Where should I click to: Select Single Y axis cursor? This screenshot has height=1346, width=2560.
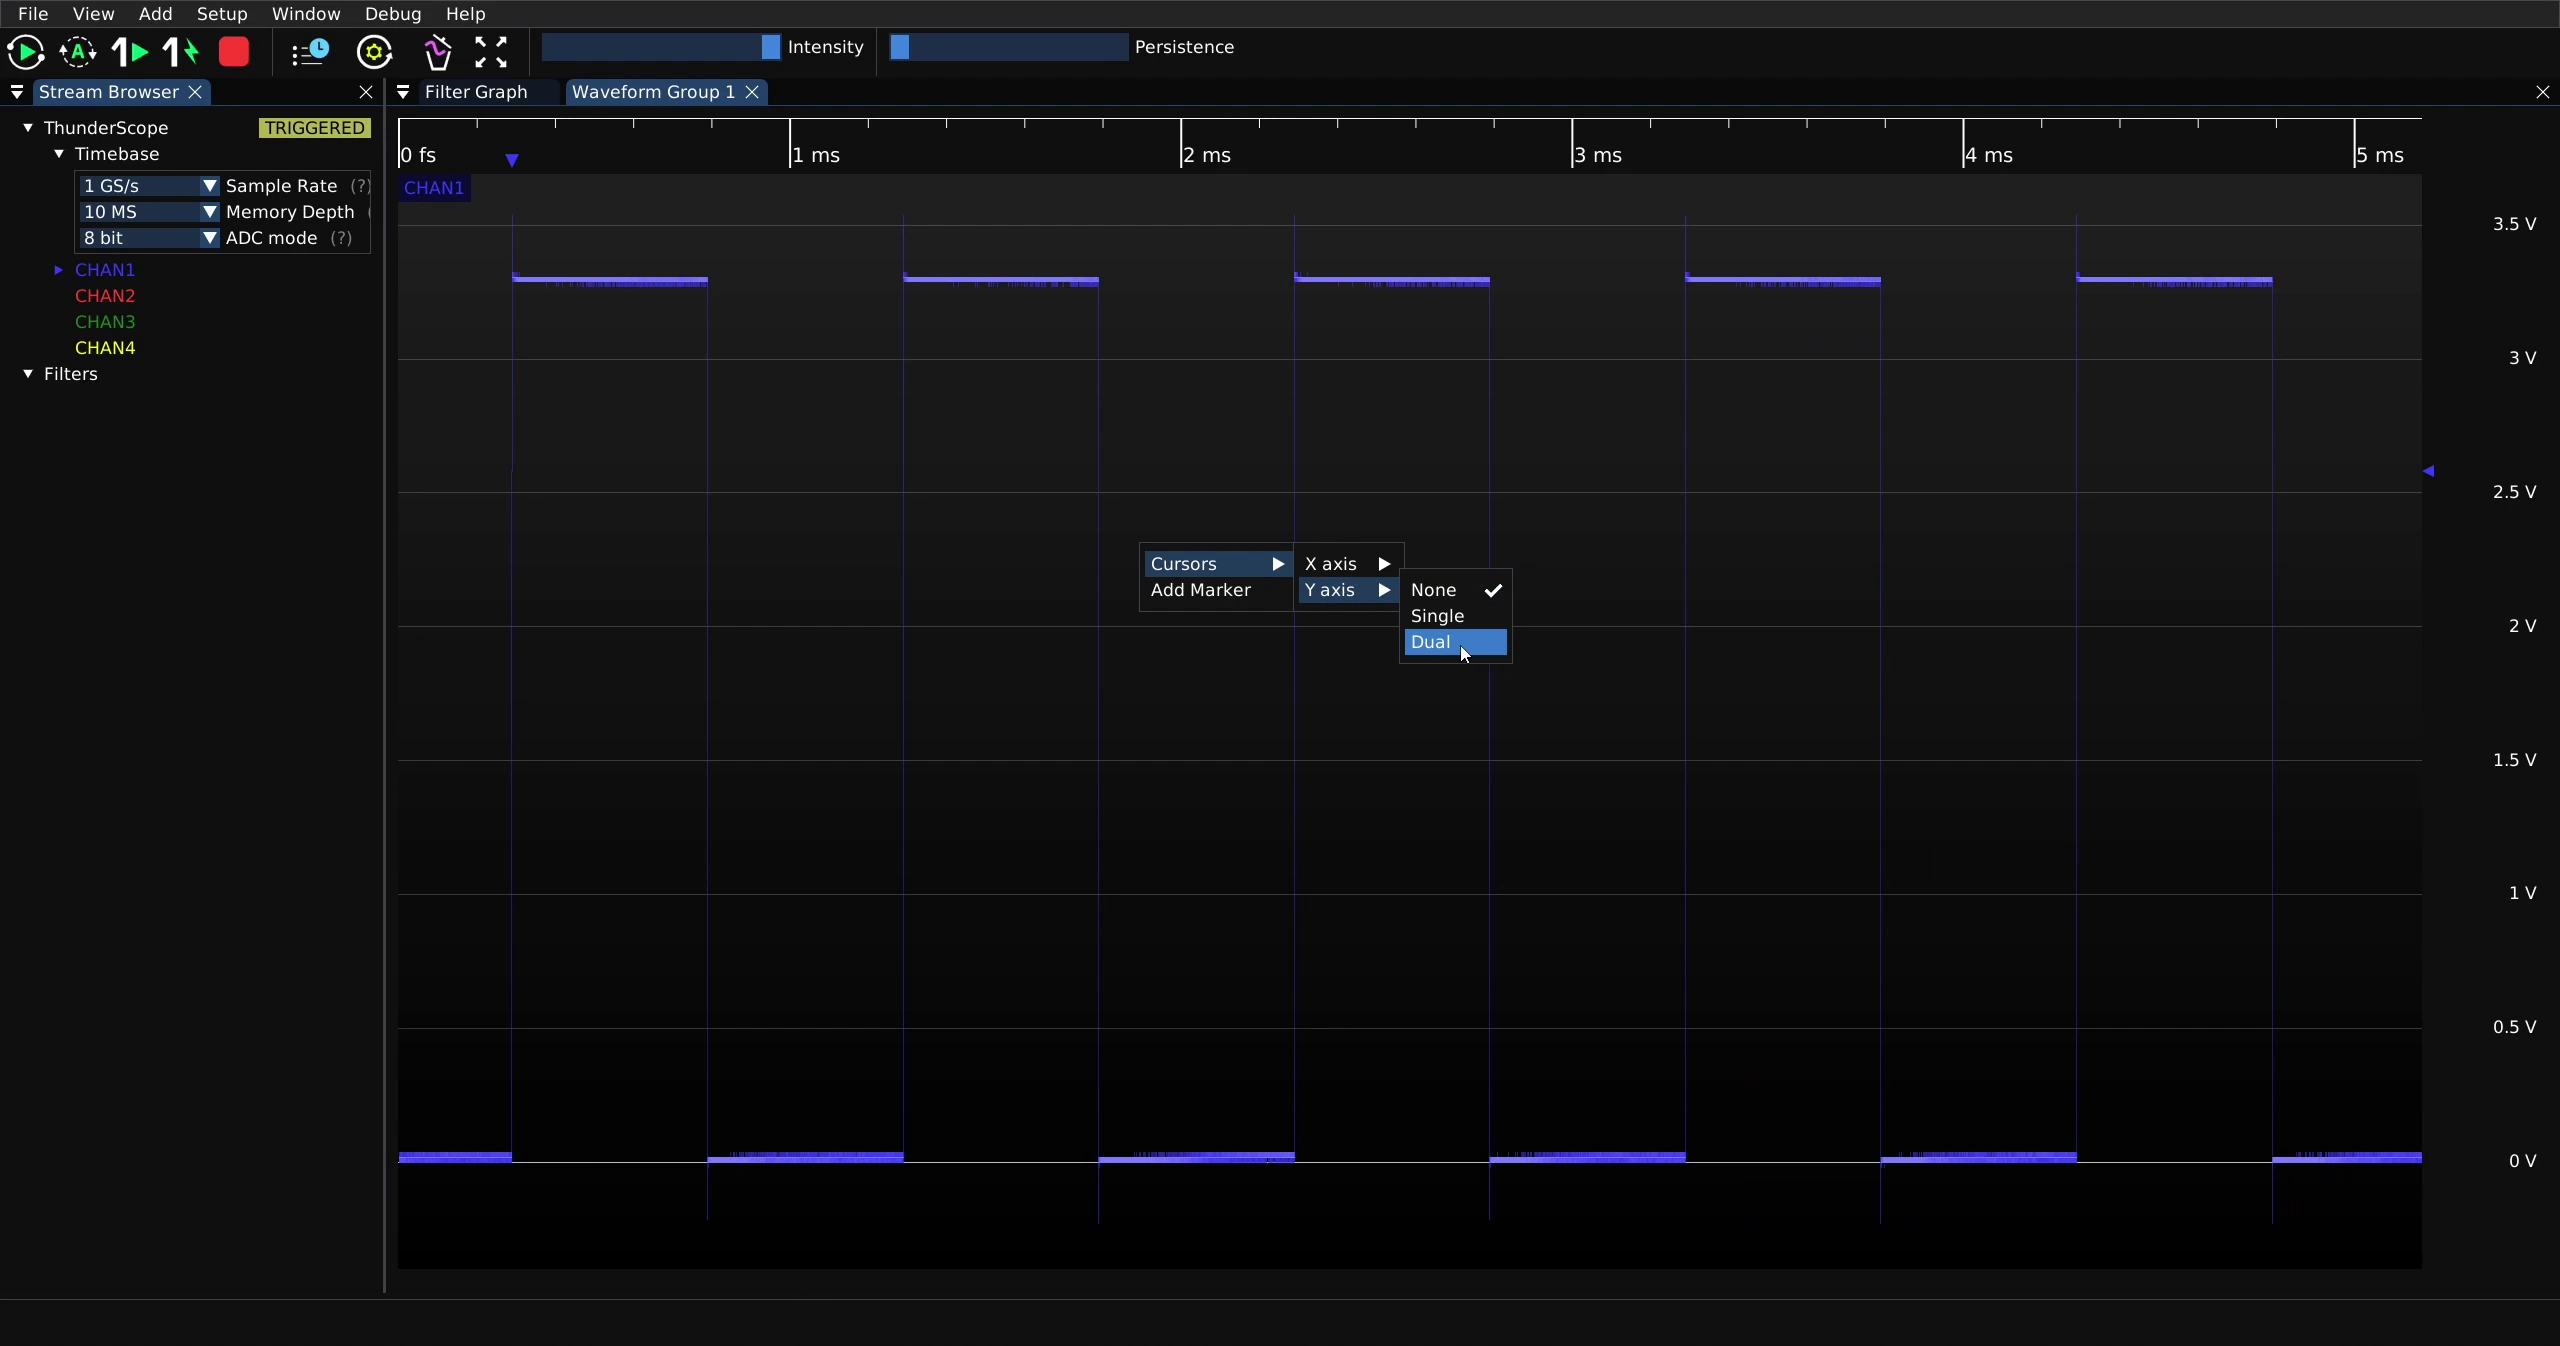point(1455,616)
